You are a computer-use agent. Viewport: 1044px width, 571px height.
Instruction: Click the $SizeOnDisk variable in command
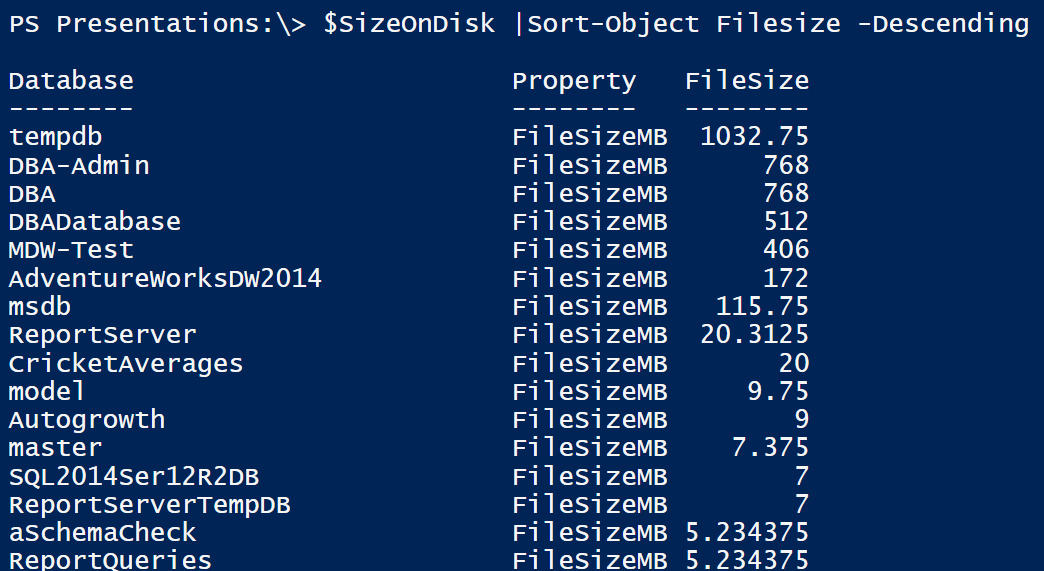[409, 24]
